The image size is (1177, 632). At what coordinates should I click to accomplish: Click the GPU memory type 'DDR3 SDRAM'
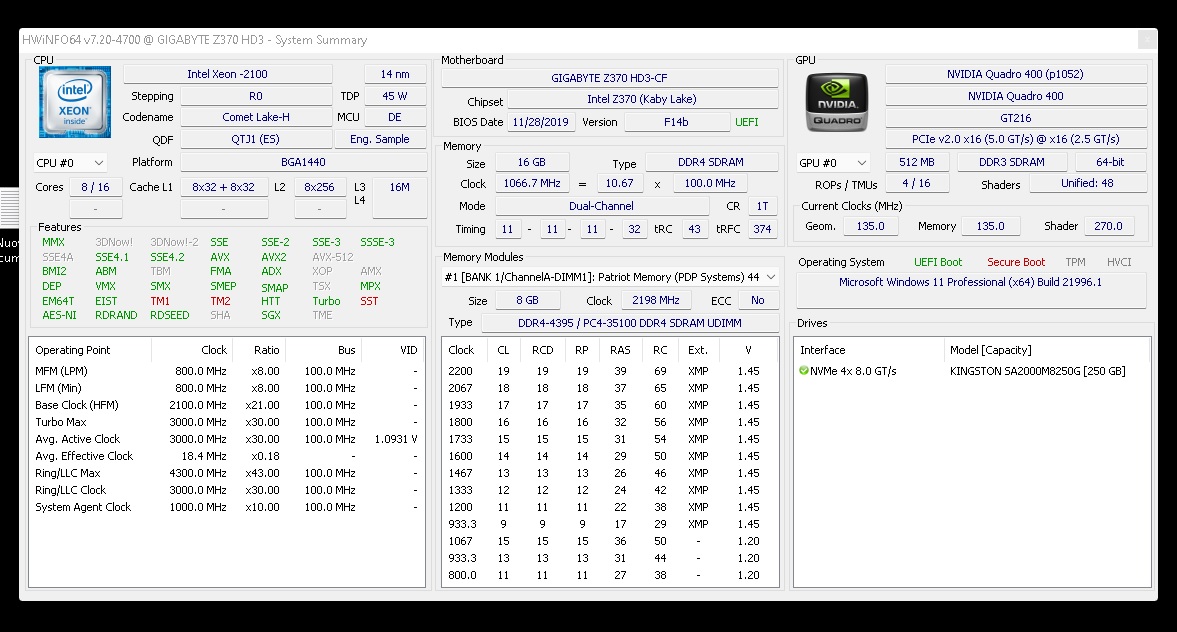[x=1011, y=162]
